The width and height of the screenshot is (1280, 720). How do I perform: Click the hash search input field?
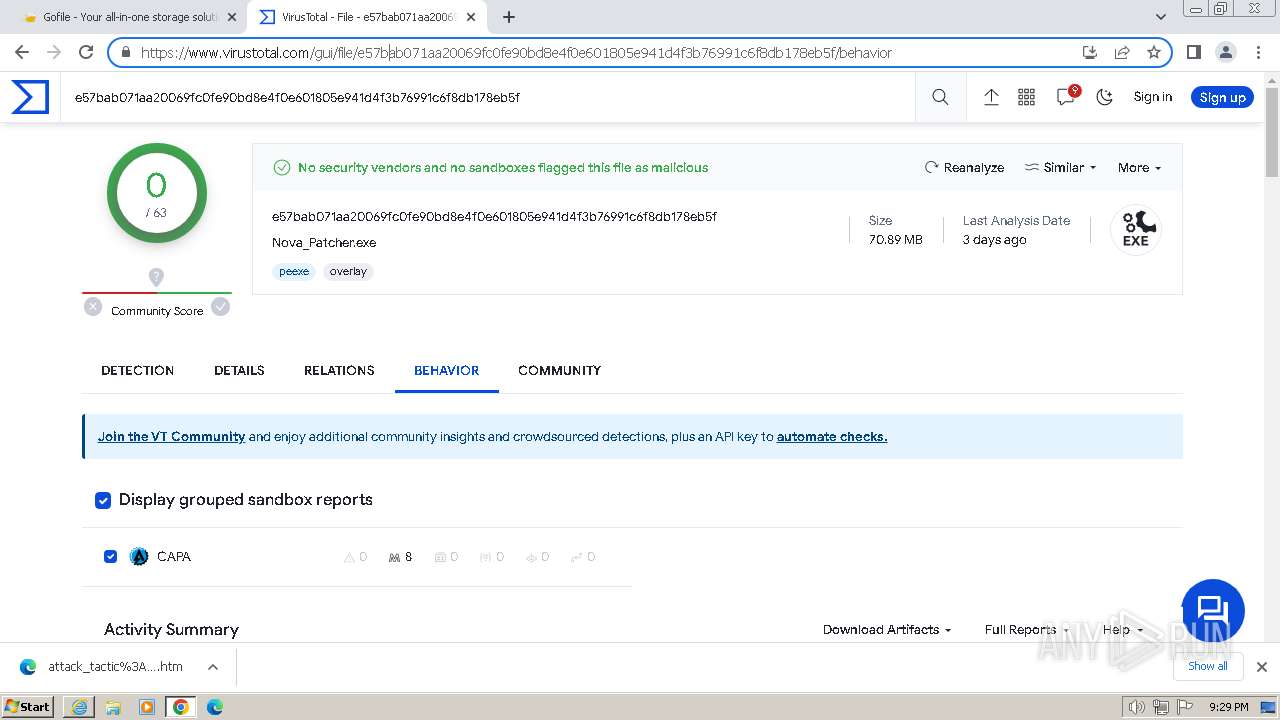(490, 97)
